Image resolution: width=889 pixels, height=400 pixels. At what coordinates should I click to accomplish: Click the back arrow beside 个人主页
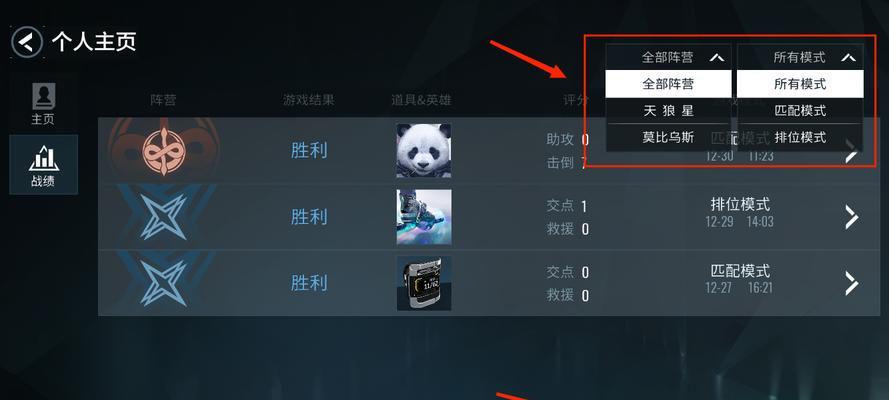(x=27, y=42)
